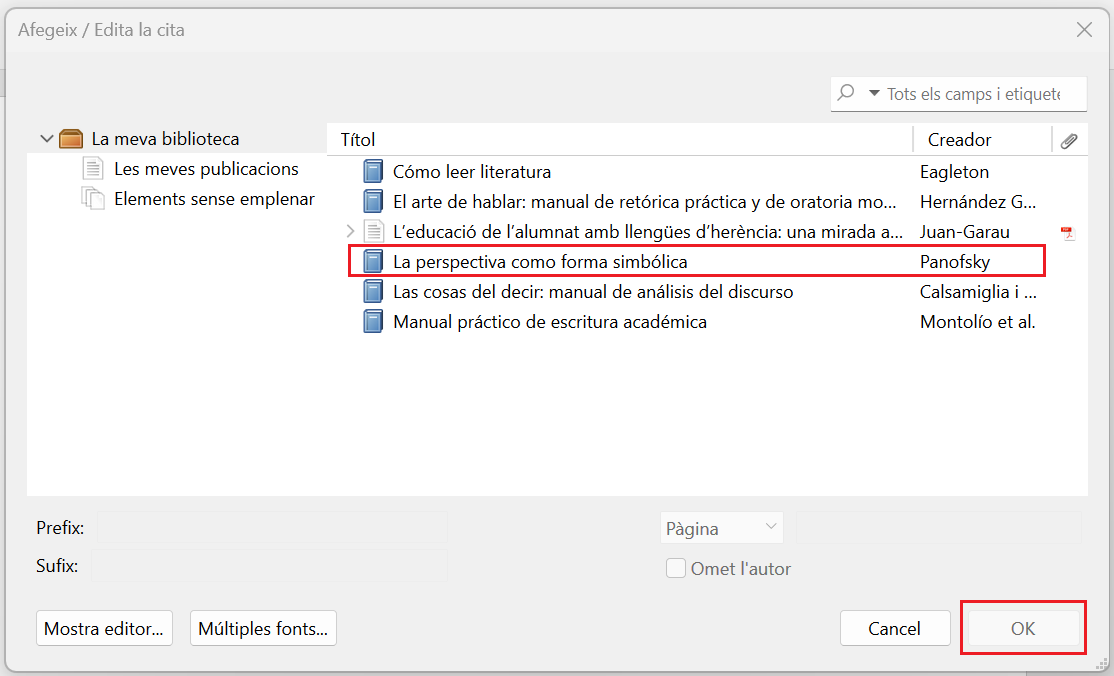
Task: Click the book icon beside Manual práctico de escritura
Action: (373, 321)
